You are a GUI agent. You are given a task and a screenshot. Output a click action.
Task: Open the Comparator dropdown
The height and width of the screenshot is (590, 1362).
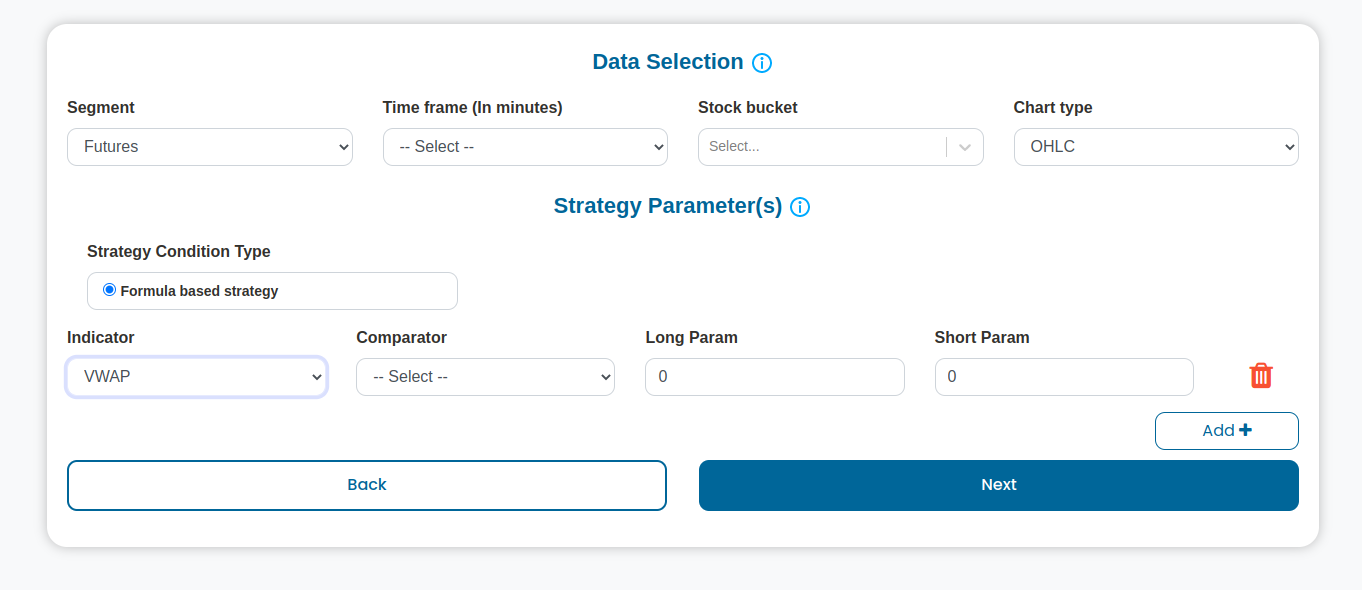pyautogui.click(x=485, y=377)
